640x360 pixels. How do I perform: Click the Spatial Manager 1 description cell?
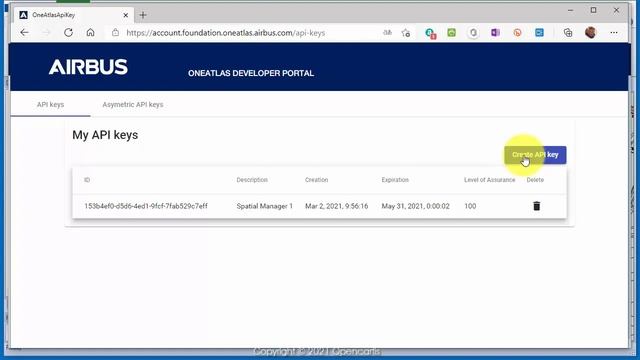(x=264, y=206)
